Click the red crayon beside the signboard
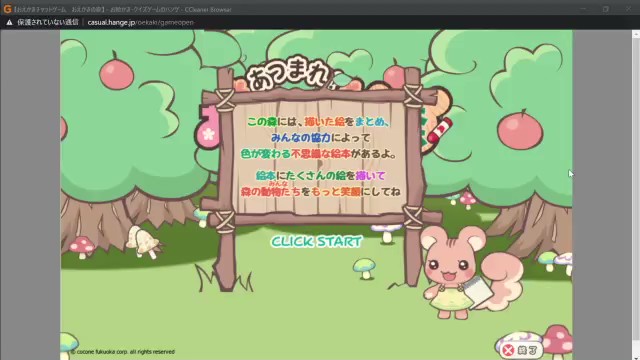This screenshot has height=360, width=640. coord(440,130)
